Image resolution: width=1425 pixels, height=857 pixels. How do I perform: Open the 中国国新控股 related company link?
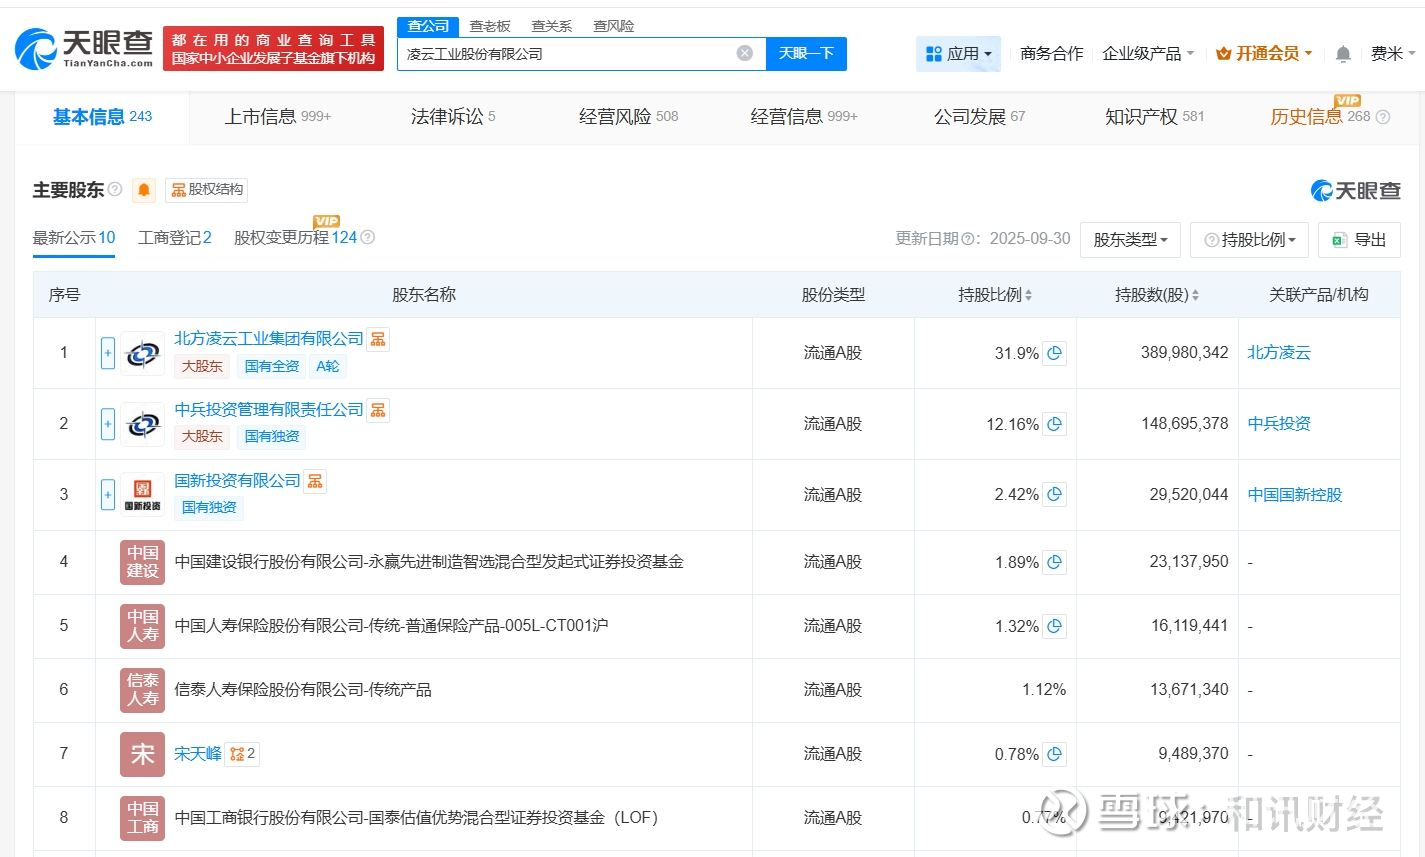point(1294,495)
